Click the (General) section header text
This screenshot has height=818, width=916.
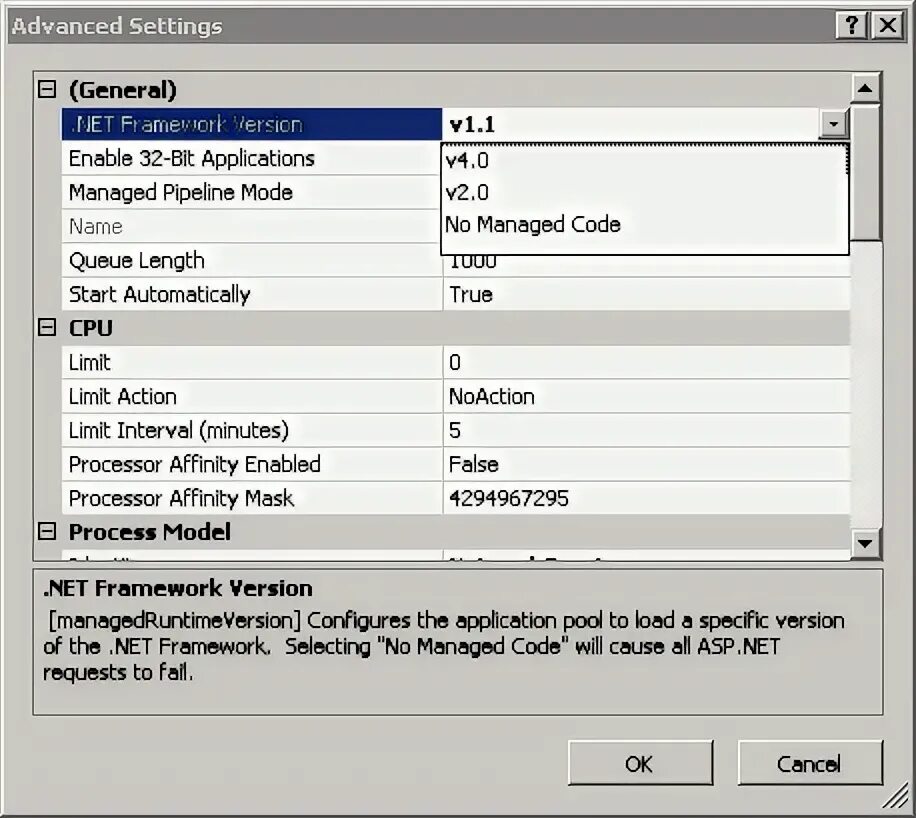pyautogui.click(x=122, y=90)
